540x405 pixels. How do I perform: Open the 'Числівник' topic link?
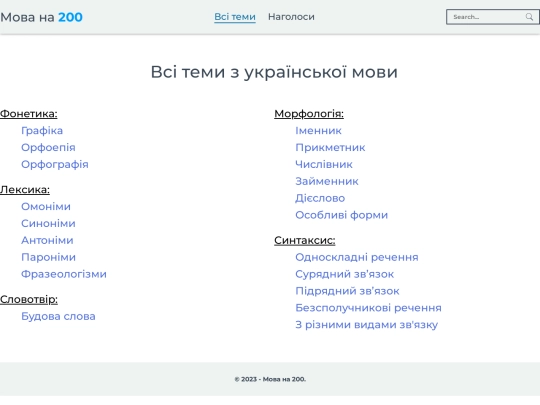[324, 164]
